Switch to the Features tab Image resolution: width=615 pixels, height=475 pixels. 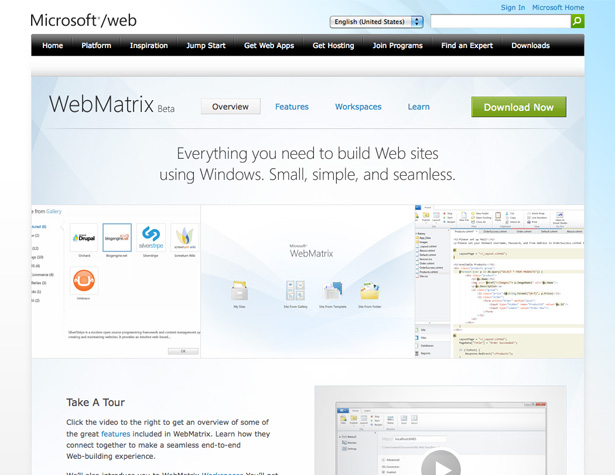click(x=292, y=107)
